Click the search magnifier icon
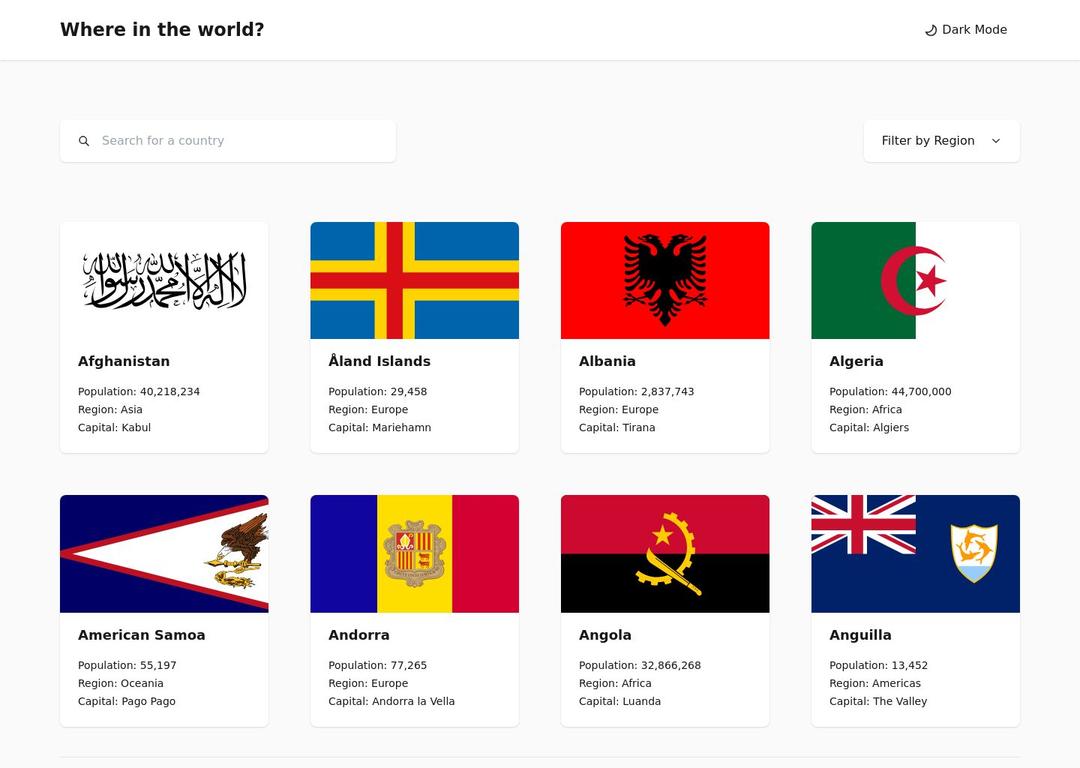 [x=84, y=140]
